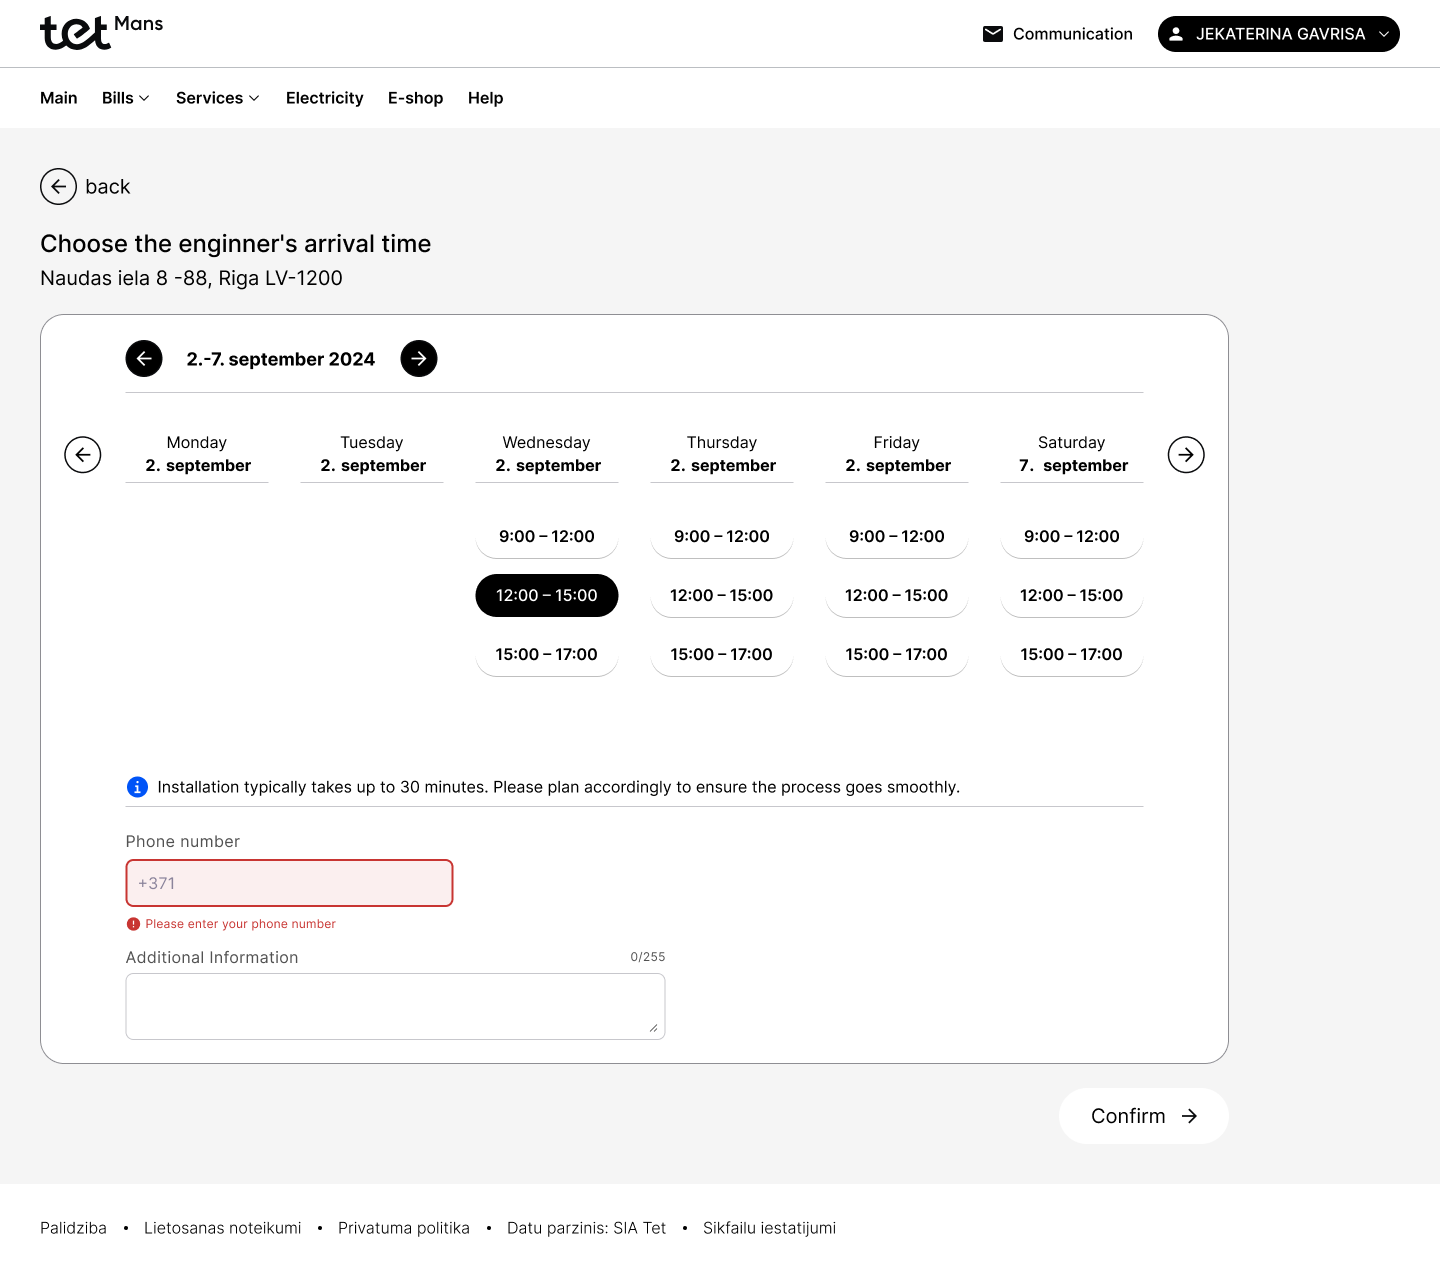Screen dimensions: 1440x1272
Task: Open the JEKATERINA GAVRISA account dropdown
Action: [1278, 33]
